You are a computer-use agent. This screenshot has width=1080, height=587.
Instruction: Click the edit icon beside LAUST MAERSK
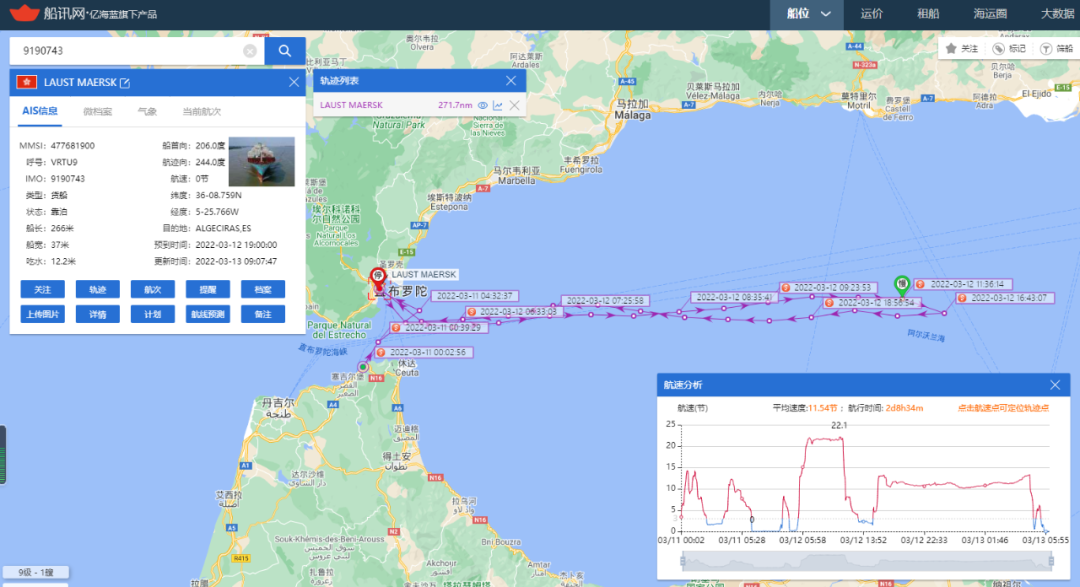coord(125,82)
